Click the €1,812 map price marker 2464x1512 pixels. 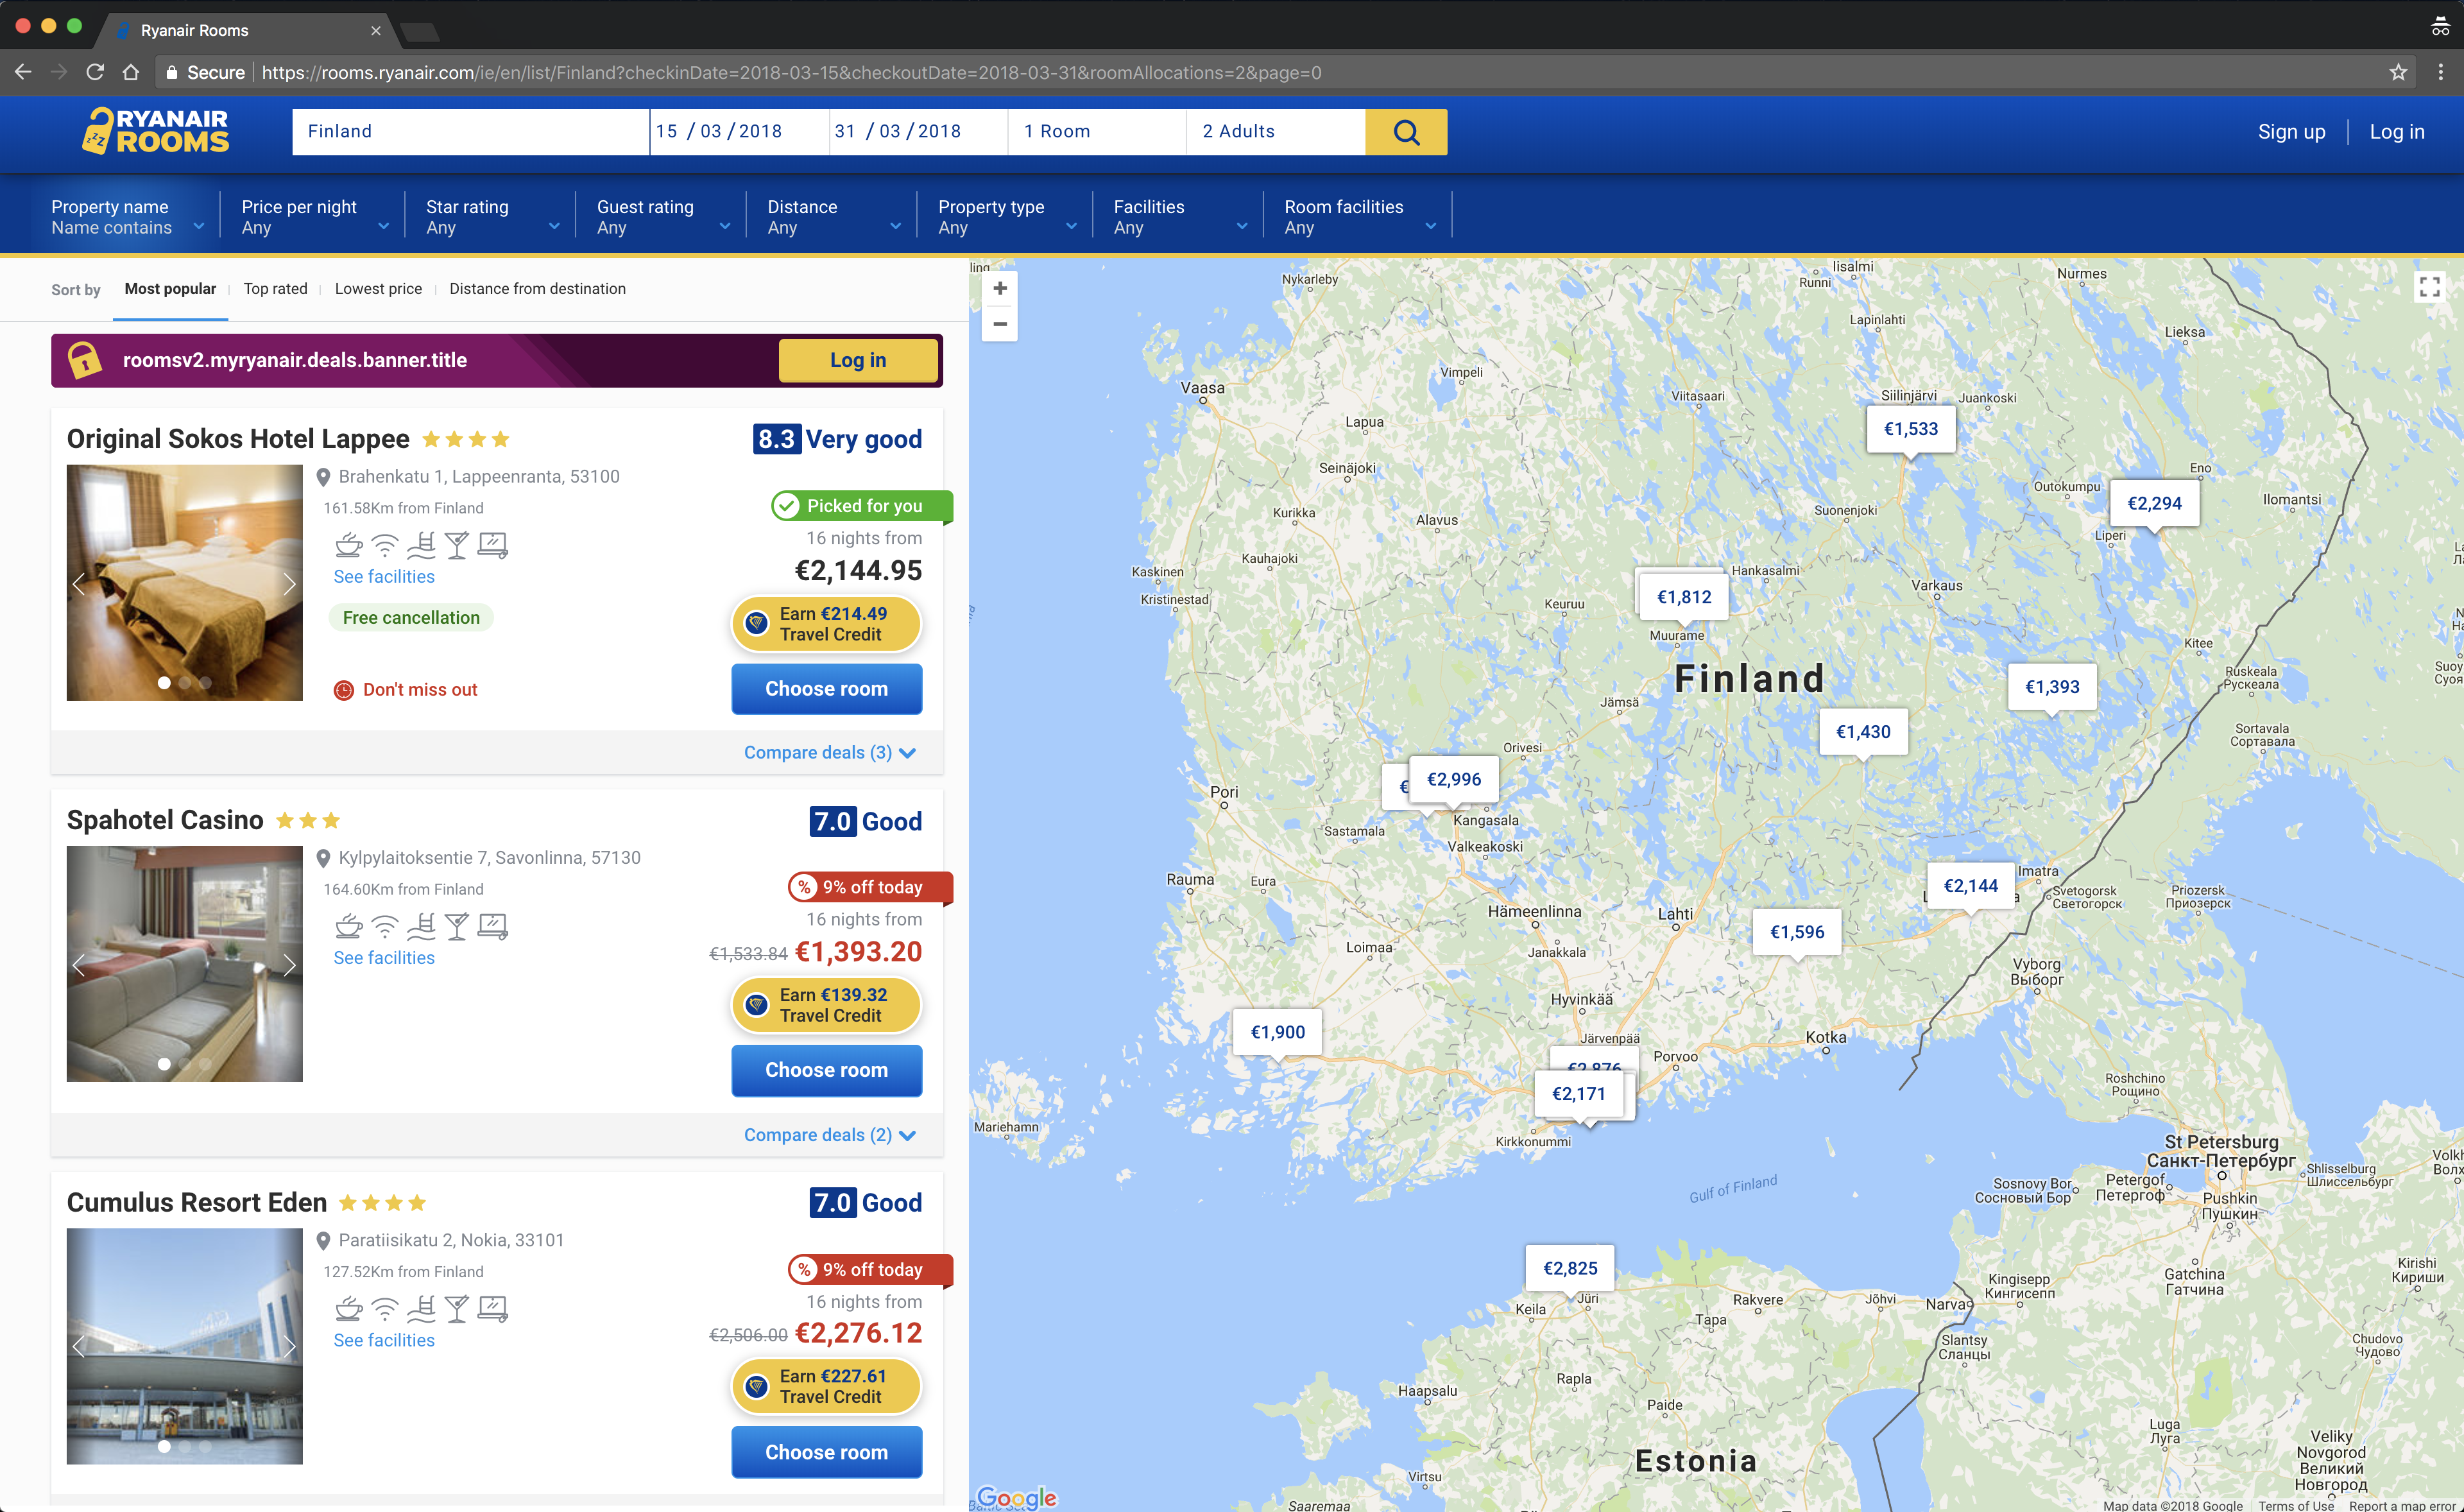(x=1684, y=597)
